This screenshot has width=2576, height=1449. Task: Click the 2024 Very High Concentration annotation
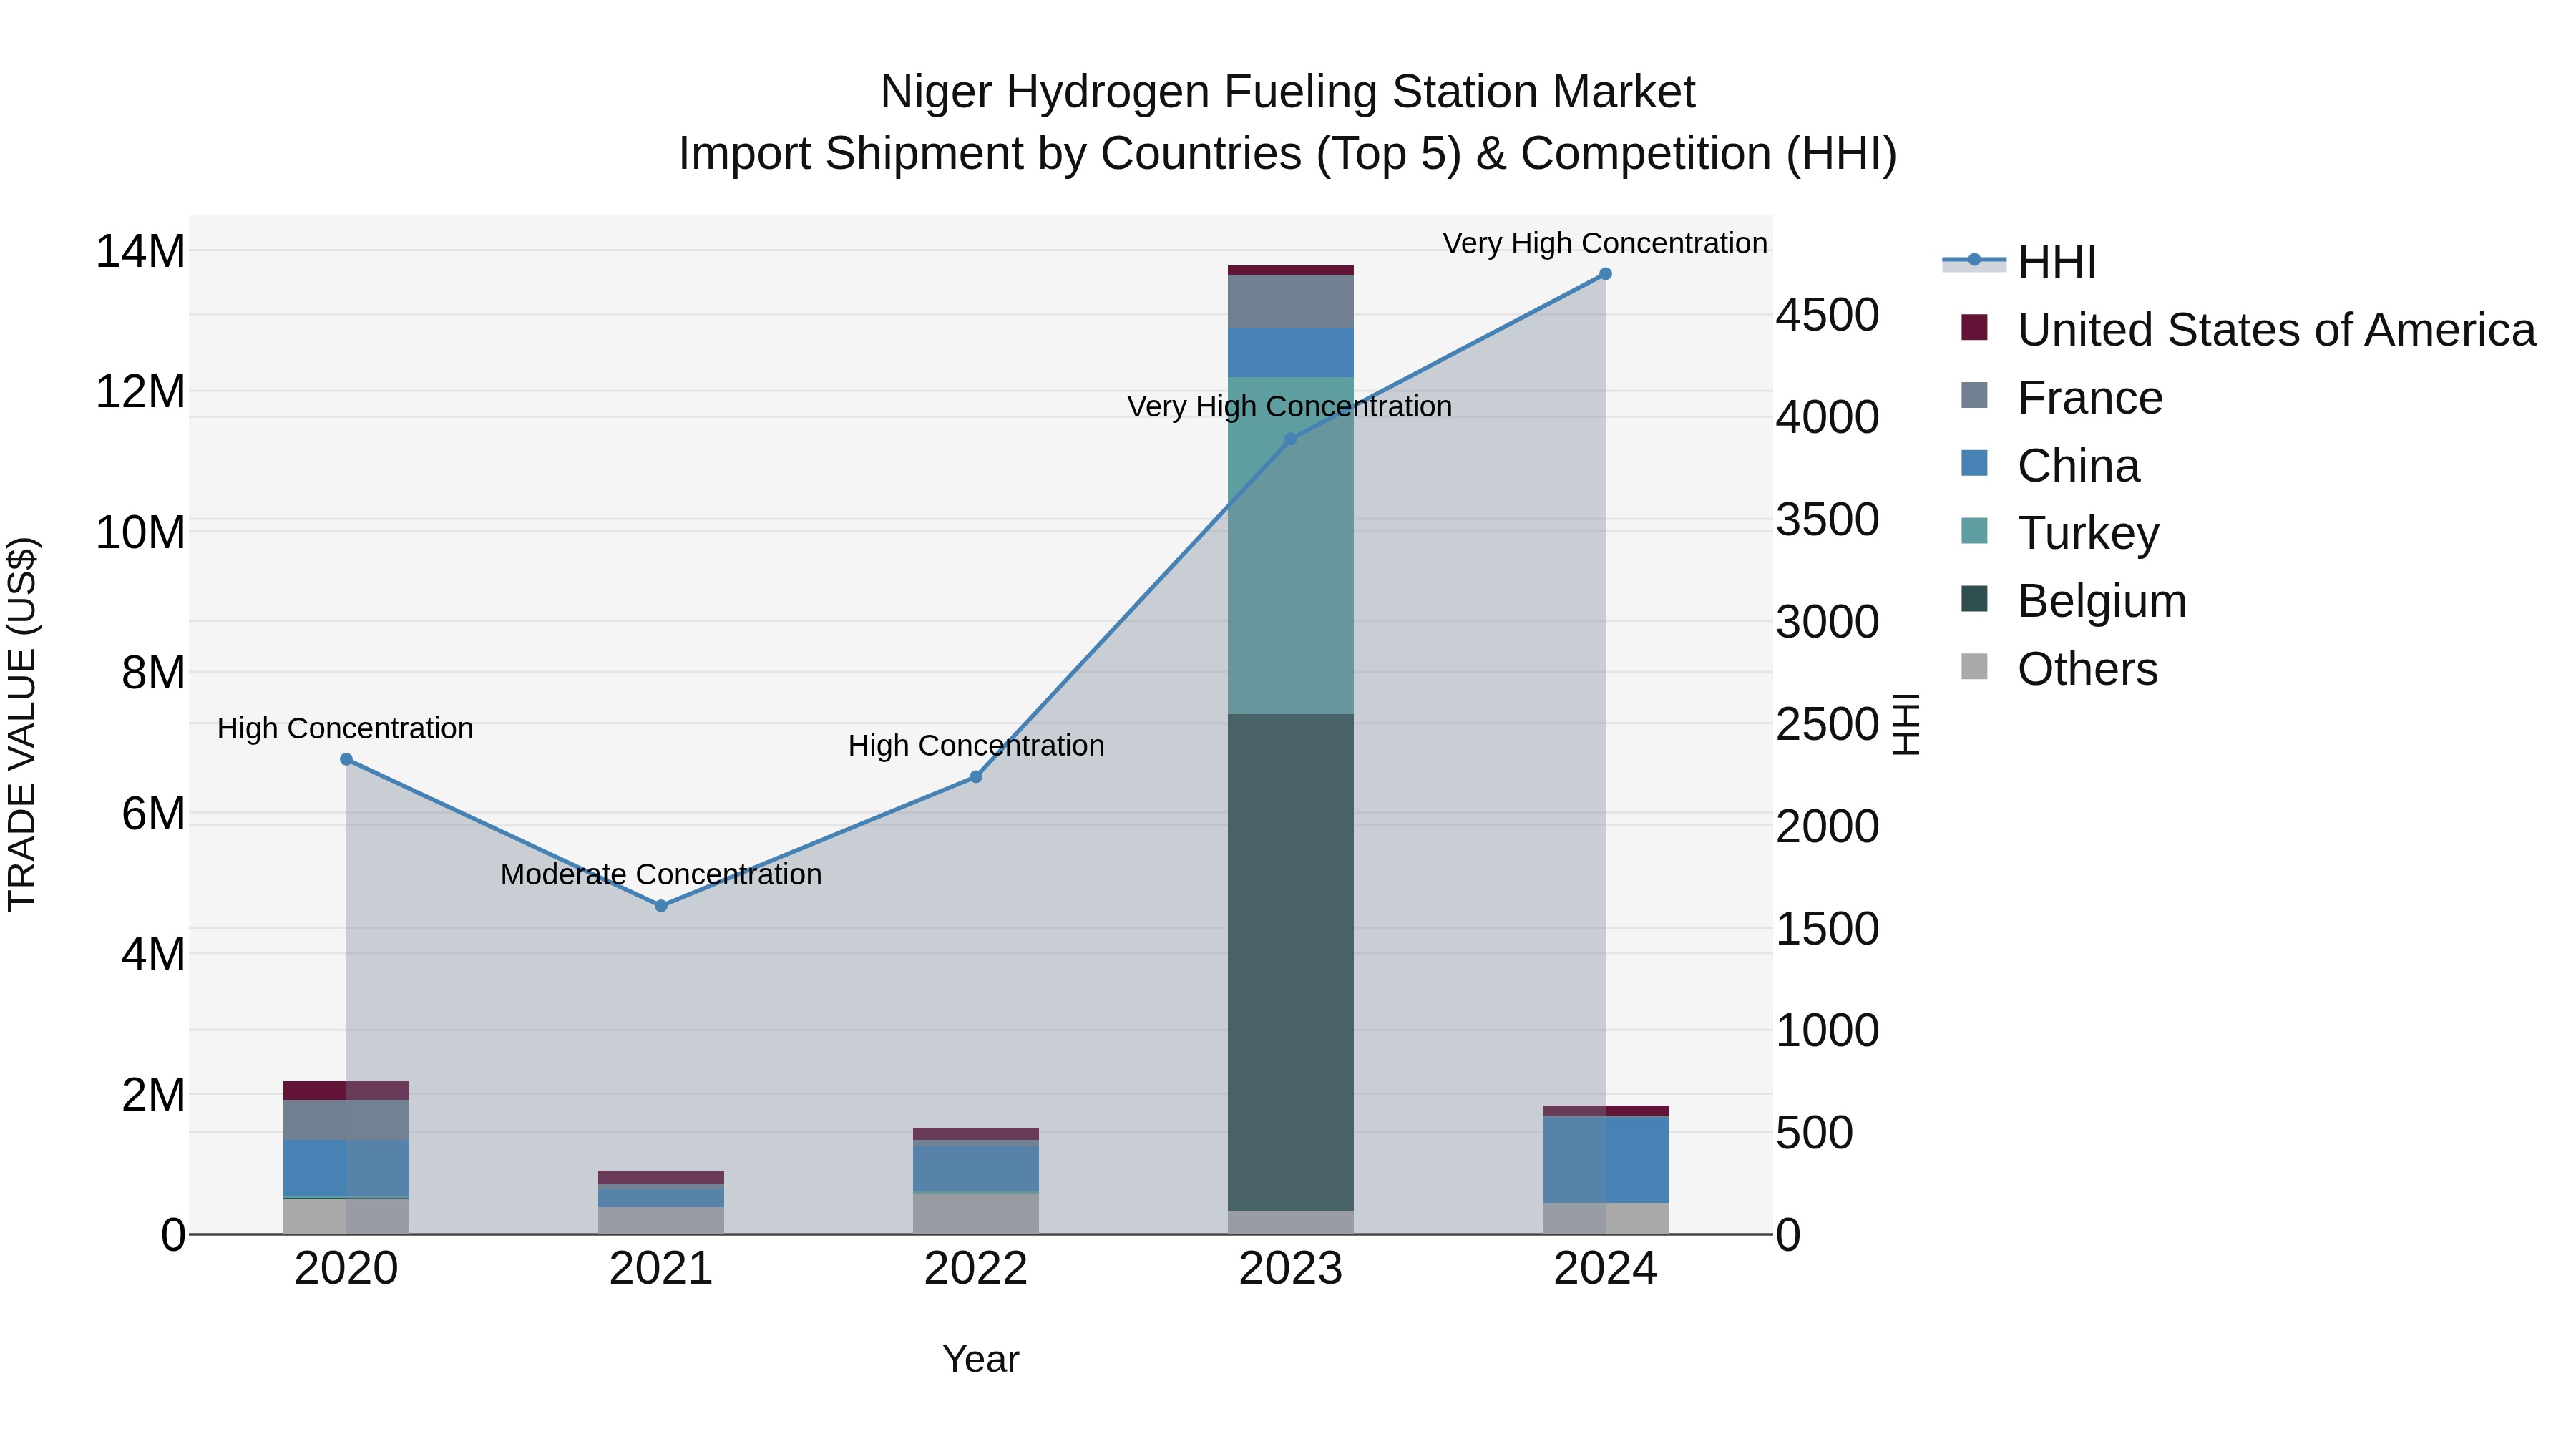[1605, 244]
